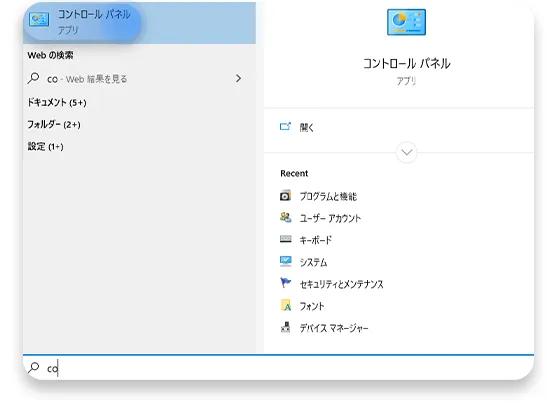Open recent フォント item
560x404 pixels.
tap(312, 306)
